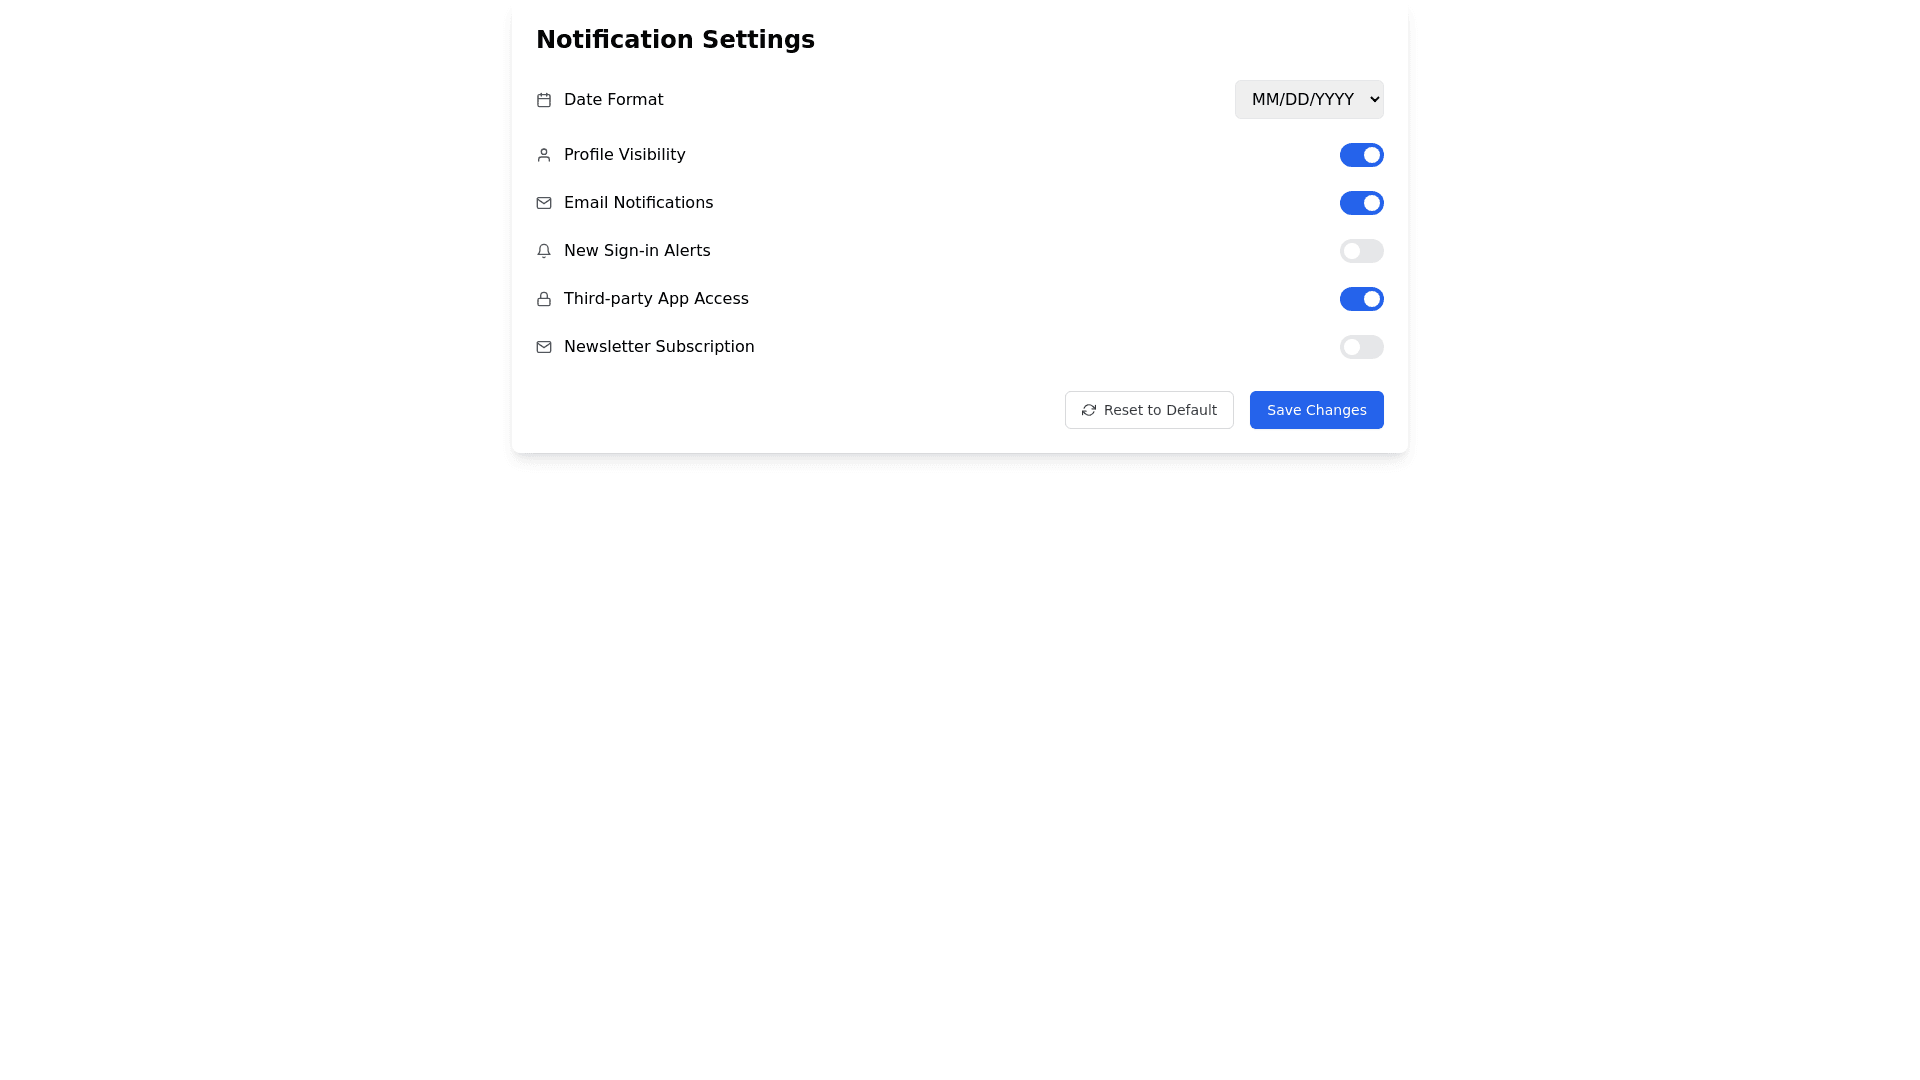Click the Notification Settings heading
This screenshot has height=1080, width=1920.
click(x=675, y=40)
